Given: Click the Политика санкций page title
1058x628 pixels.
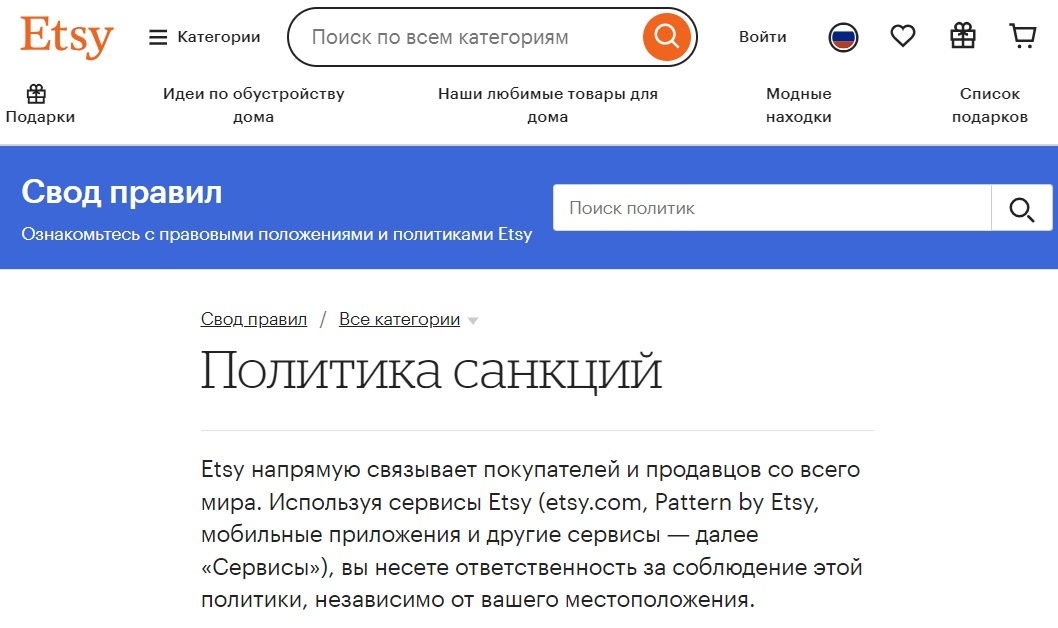Looking at the screenshot, I should point(431,370).
